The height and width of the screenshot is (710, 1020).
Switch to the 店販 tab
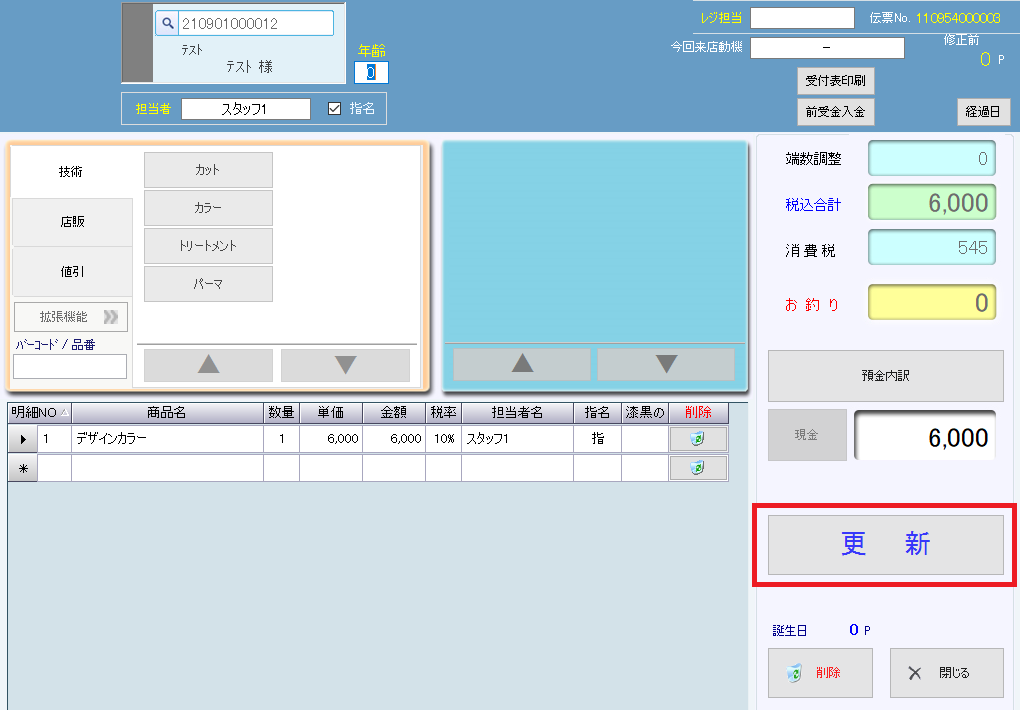(72, 222)
